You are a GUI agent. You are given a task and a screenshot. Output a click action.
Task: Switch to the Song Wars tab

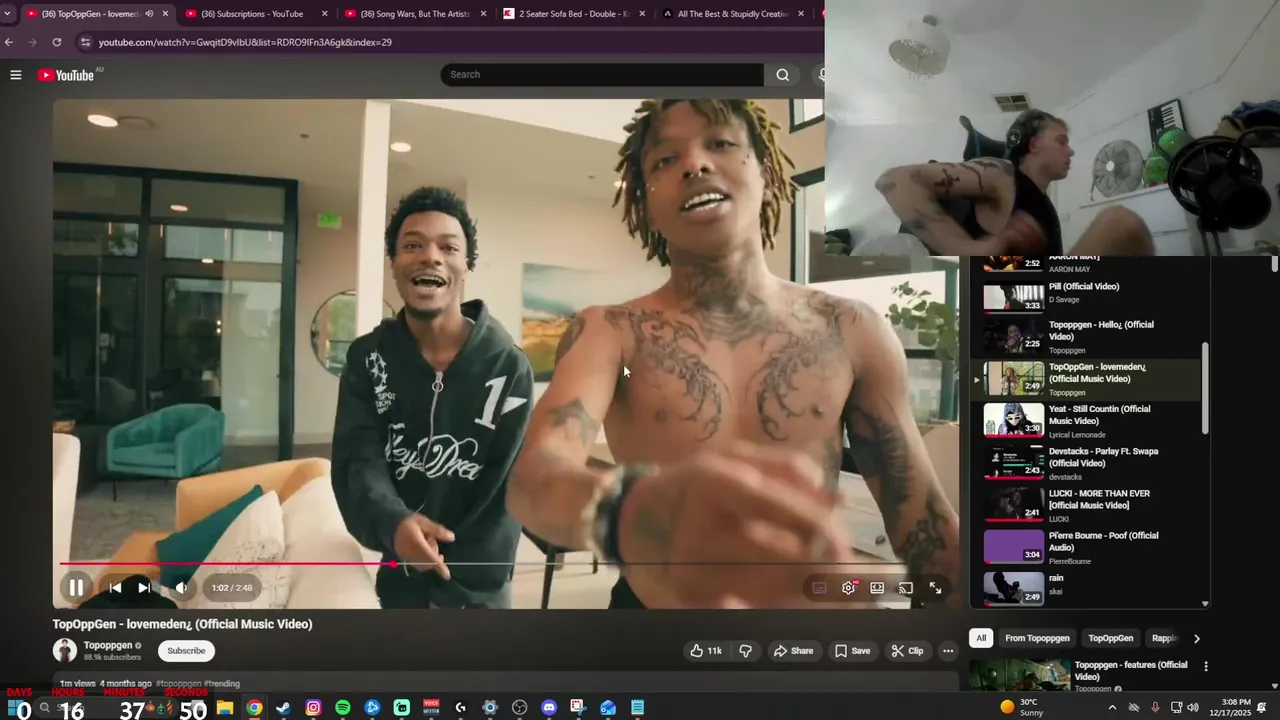(x=415, y=14)
